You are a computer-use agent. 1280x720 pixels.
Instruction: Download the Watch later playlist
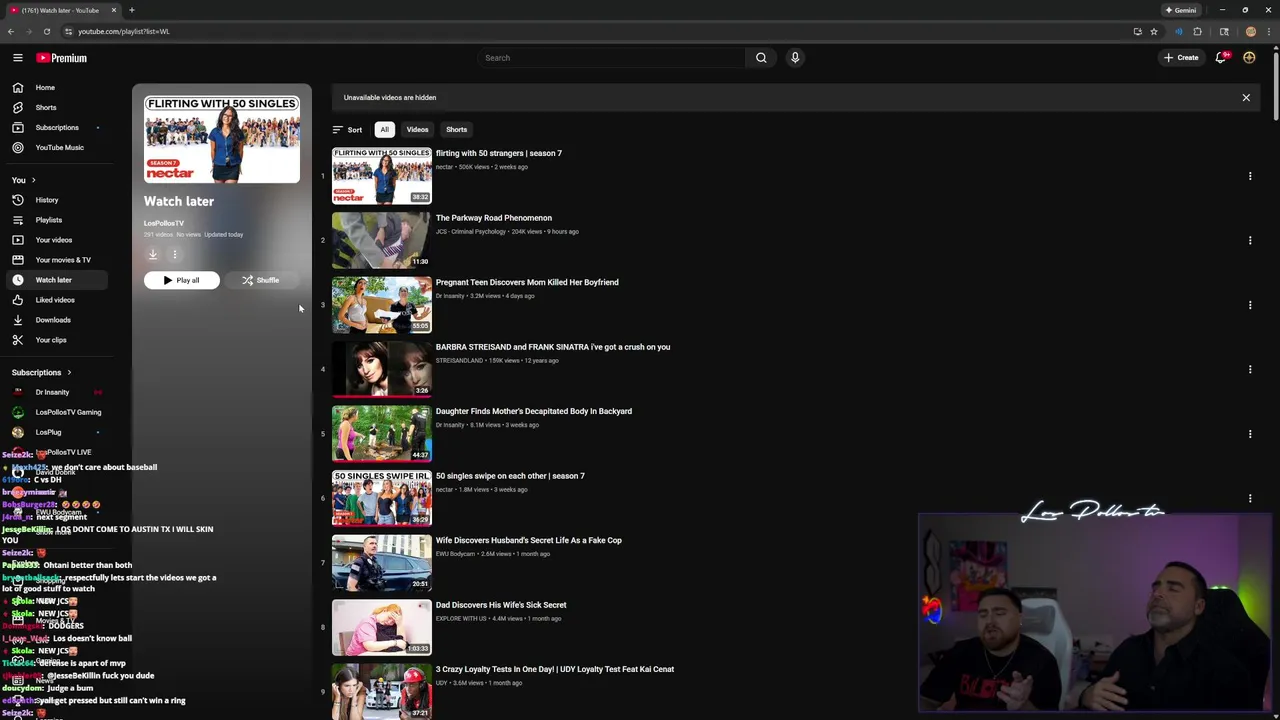click(x=153, y=254)
